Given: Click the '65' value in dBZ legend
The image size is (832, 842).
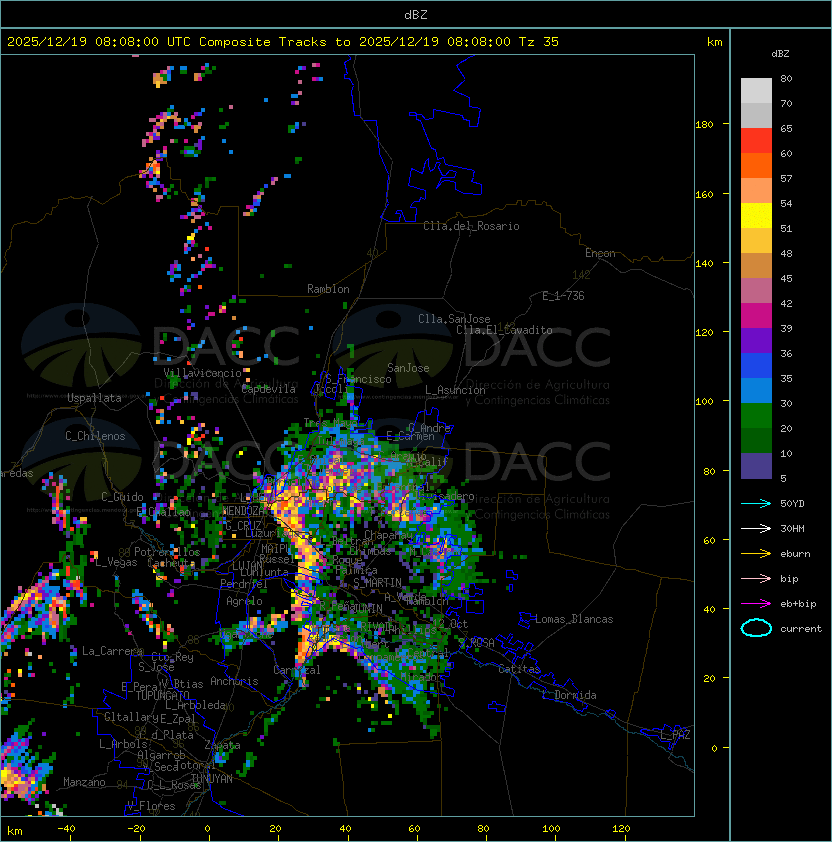Looking at the screenshot, I should coord(786,128).
